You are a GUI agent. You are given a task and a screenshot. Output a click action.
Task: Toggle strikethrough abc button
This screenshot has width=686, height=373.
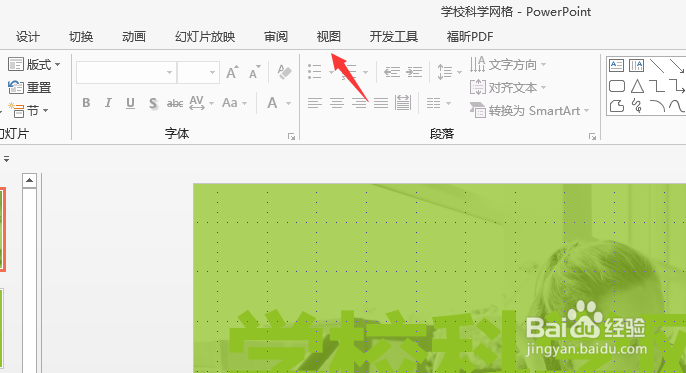tap(175, 103)
